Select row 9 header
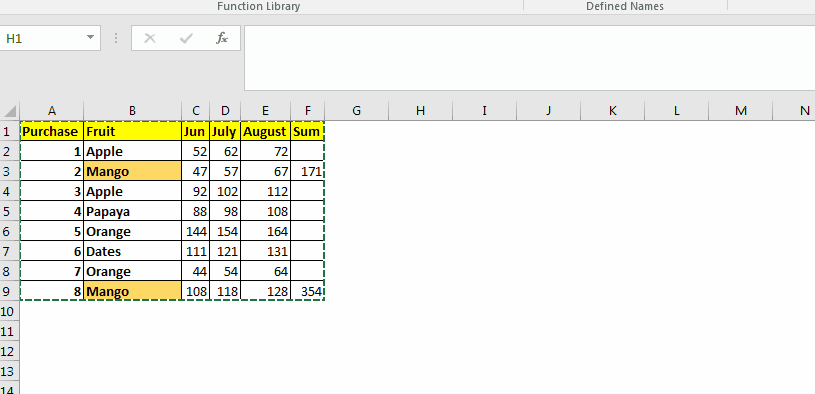This screenshot has width=815, height=394. (9, 292)
